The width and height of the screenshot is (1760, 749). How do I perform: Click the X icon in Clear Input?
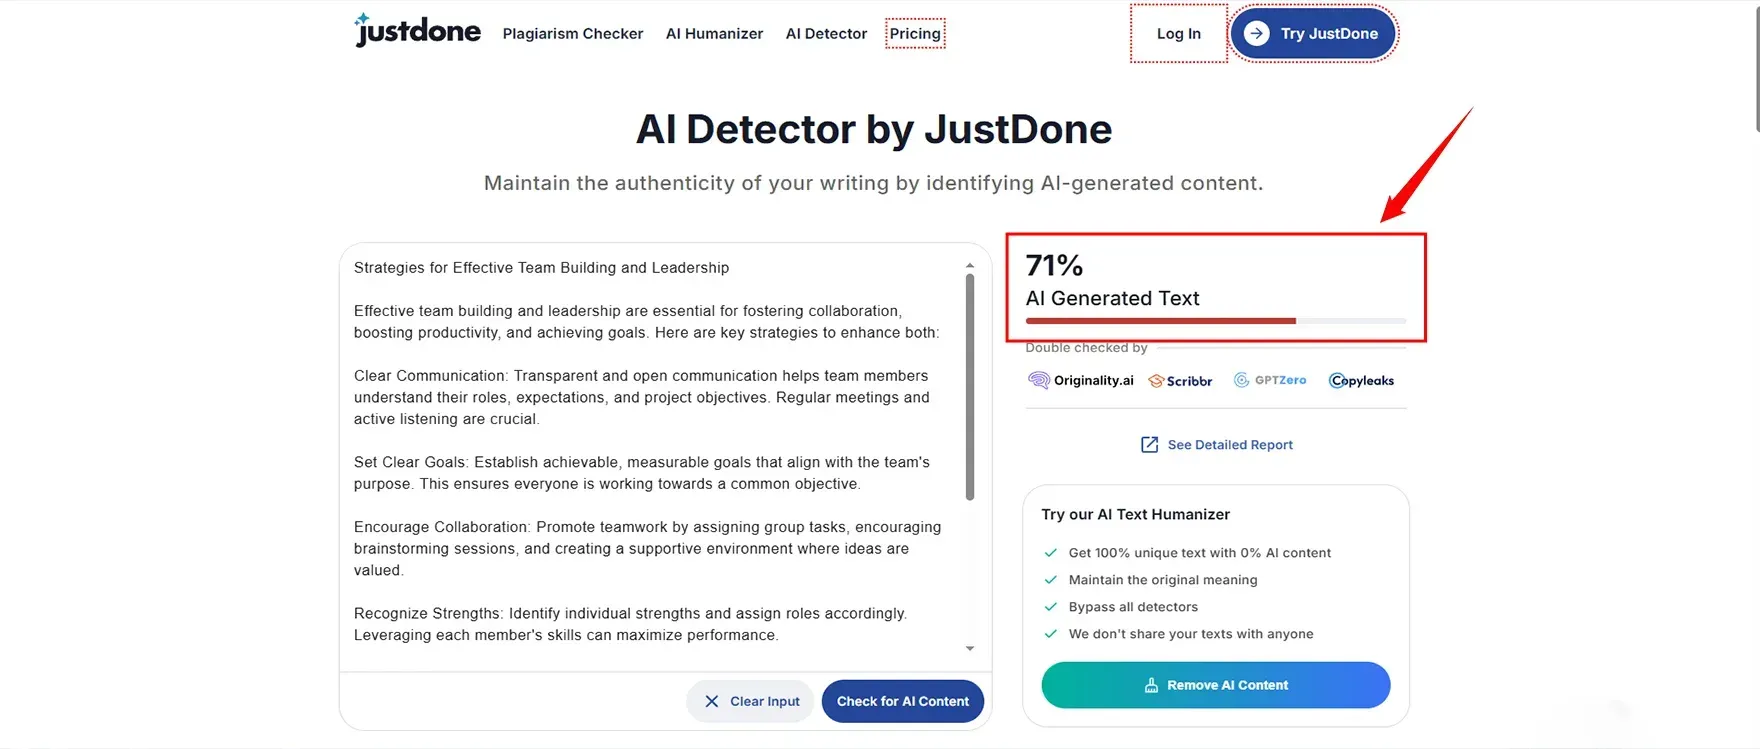(x=712, y=701)
